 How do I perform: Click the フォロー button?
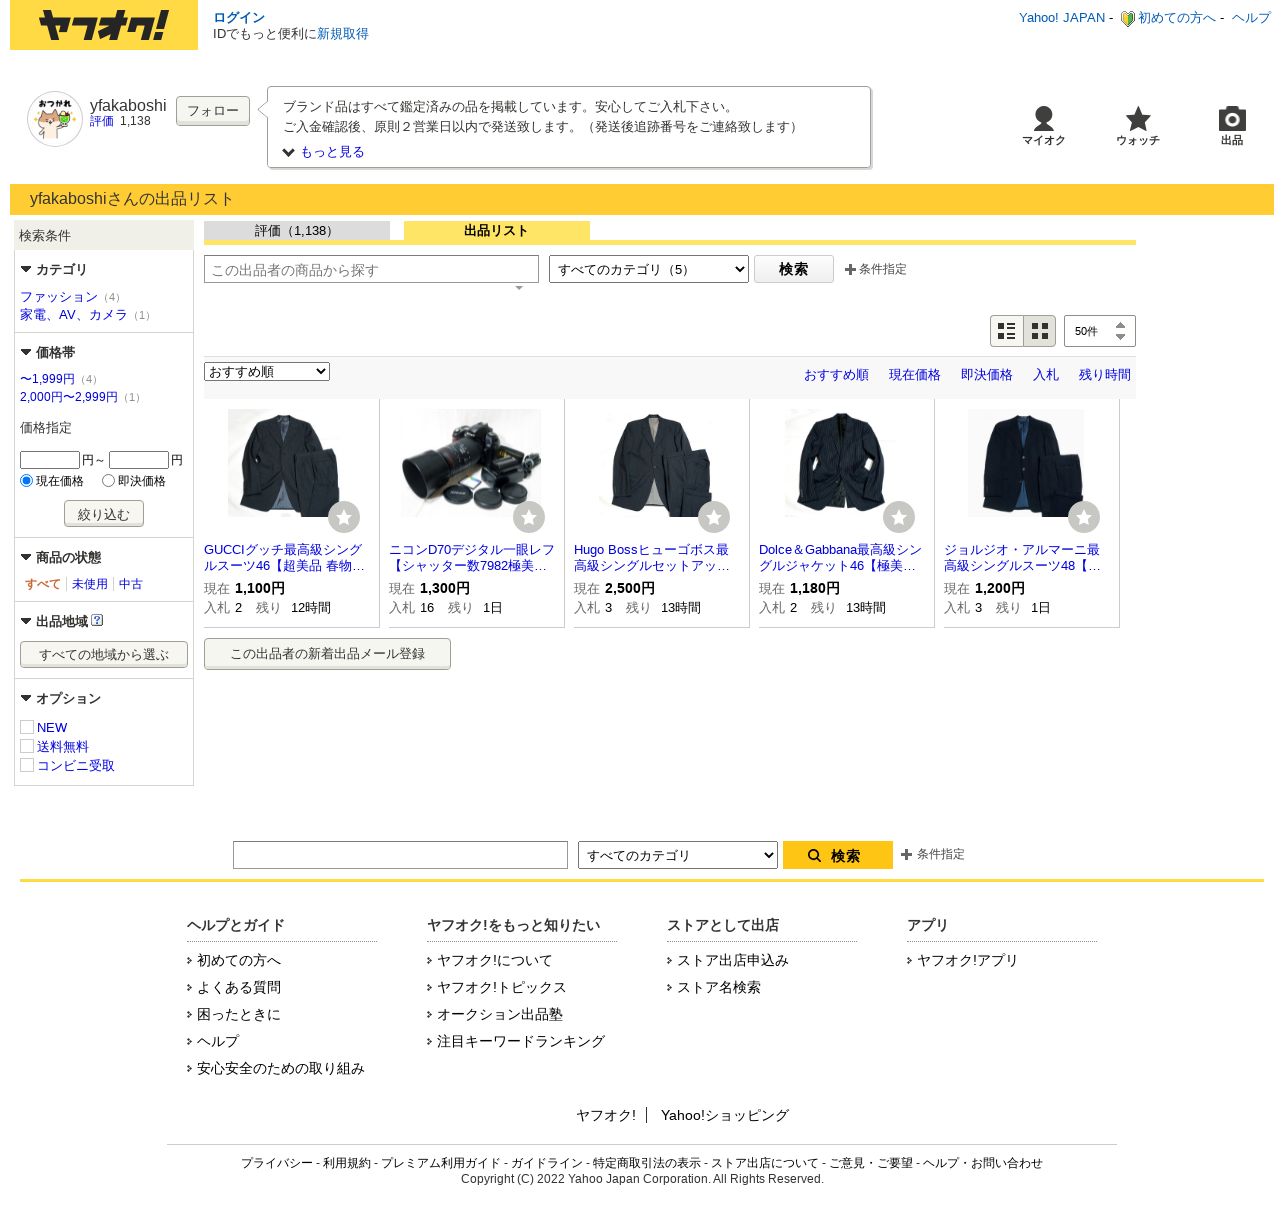coord(213,111)
